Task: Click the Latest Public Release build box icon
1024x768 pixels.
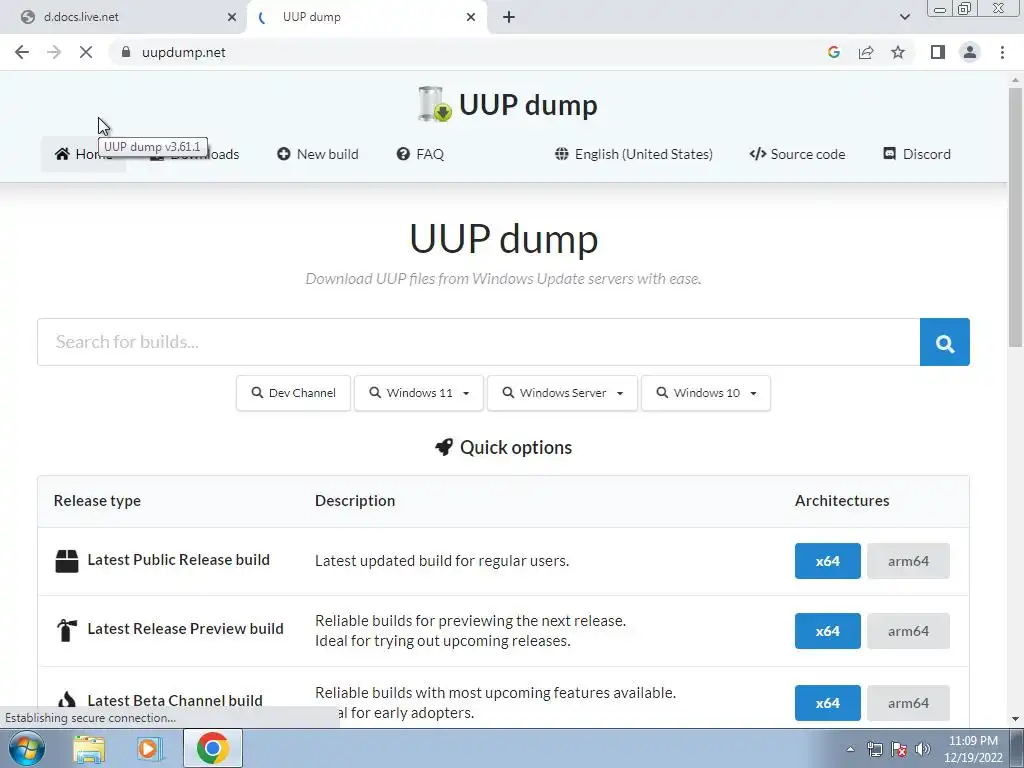Action: (x=67, y=561)
